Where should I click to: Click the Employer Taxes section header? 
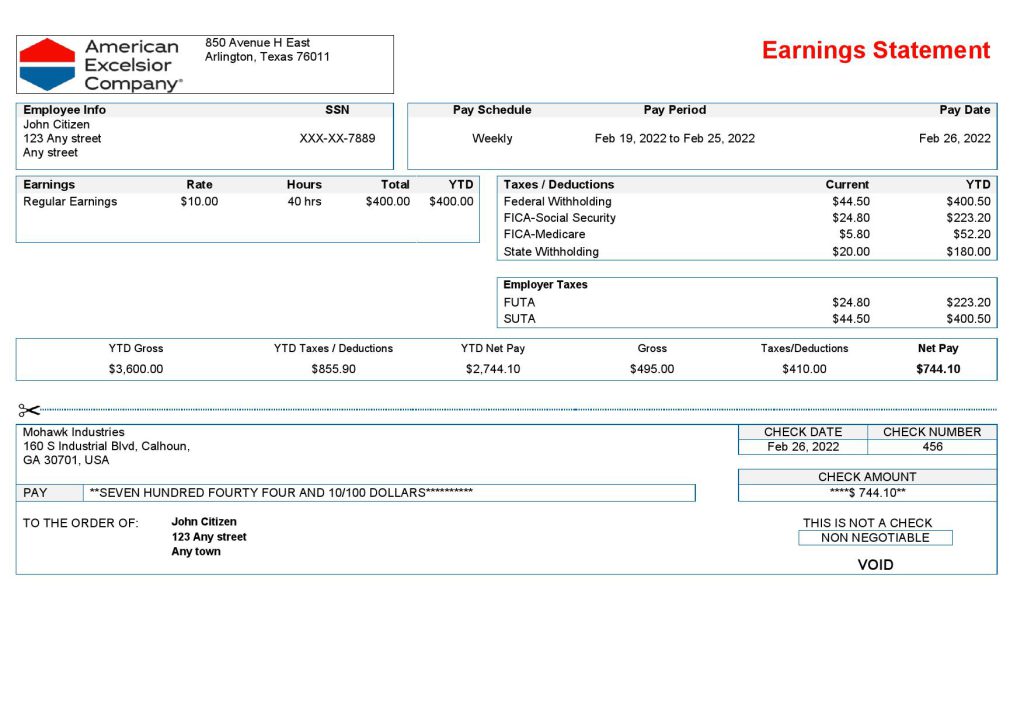(545, 285)
